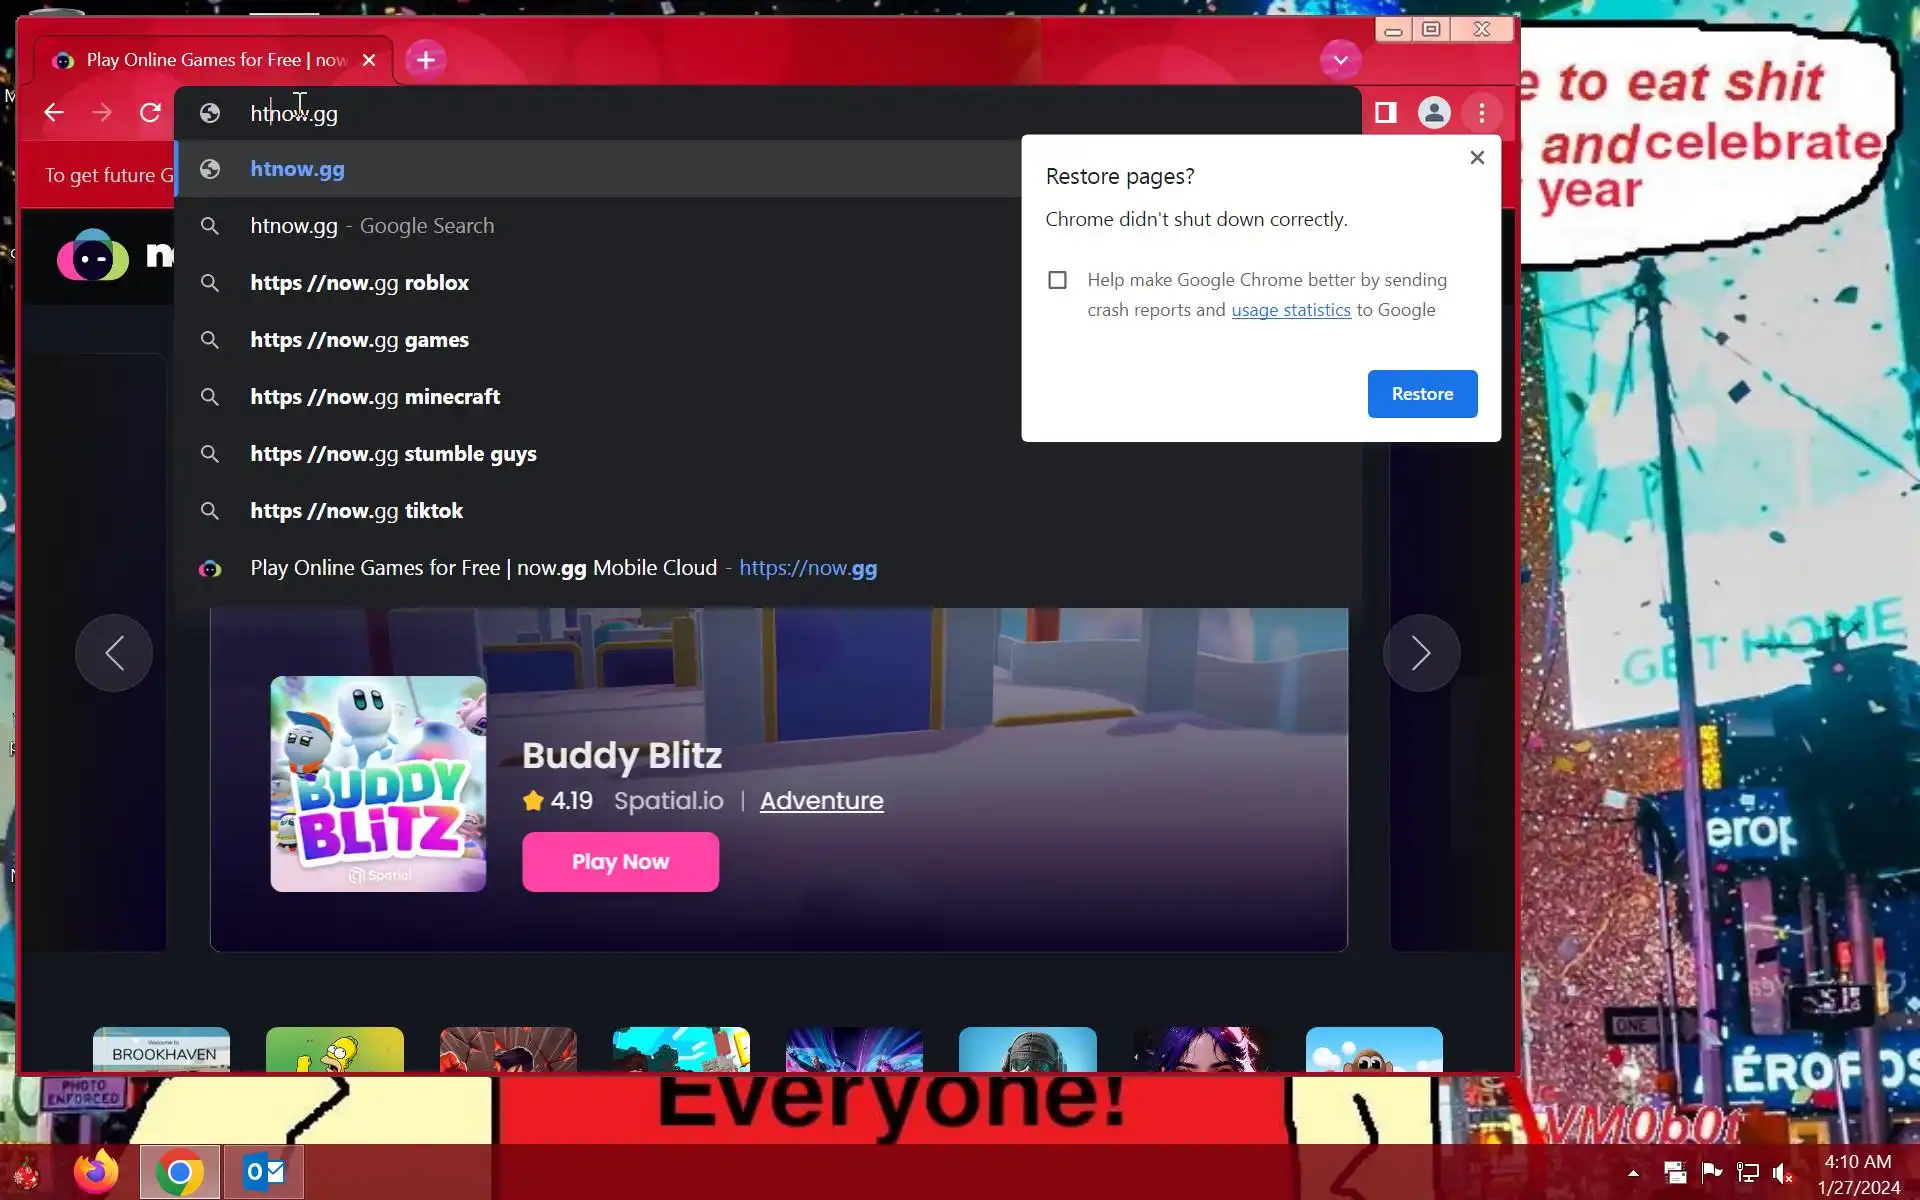The image size is (1920, 1200).
Task: Open Chrome three-dot menu
Action: pyautogui.click(x=1481, y=113)
